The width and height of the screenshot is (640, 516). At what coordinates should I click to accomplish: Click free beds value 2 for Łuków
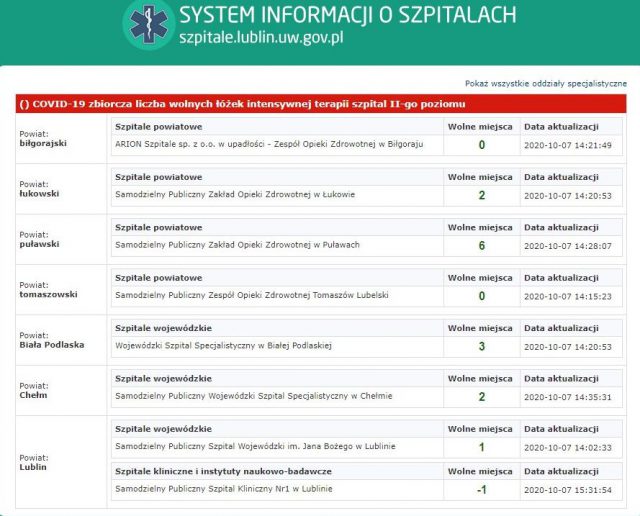pyautogui.click(x=482, y=195)
